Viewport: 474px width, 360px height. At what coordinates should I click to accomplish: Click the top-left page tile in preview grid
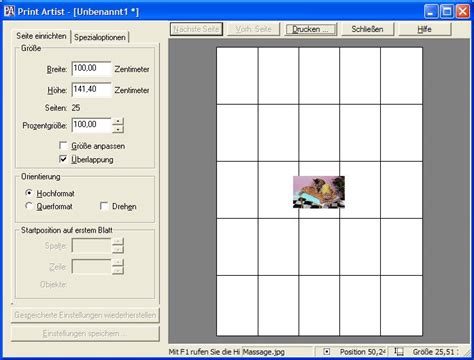pyautogui.click(x=237, y=76)
